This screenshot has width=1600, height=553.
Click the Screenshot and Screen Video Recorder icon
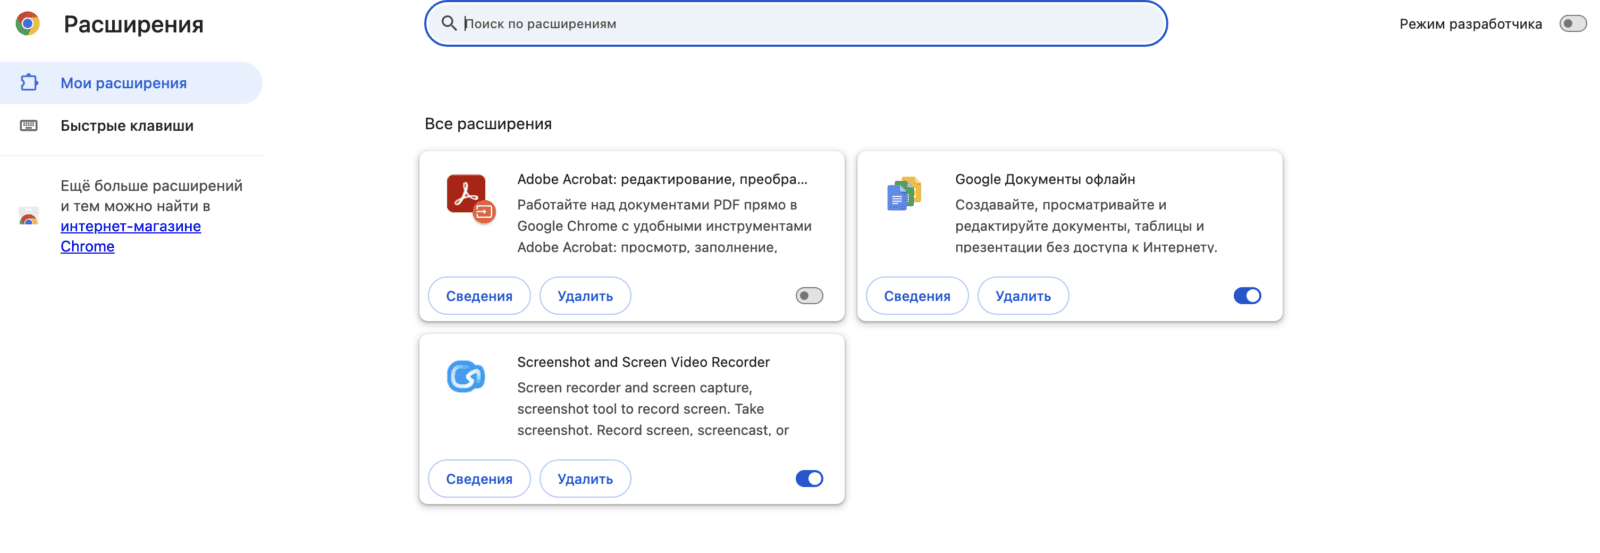466,377
